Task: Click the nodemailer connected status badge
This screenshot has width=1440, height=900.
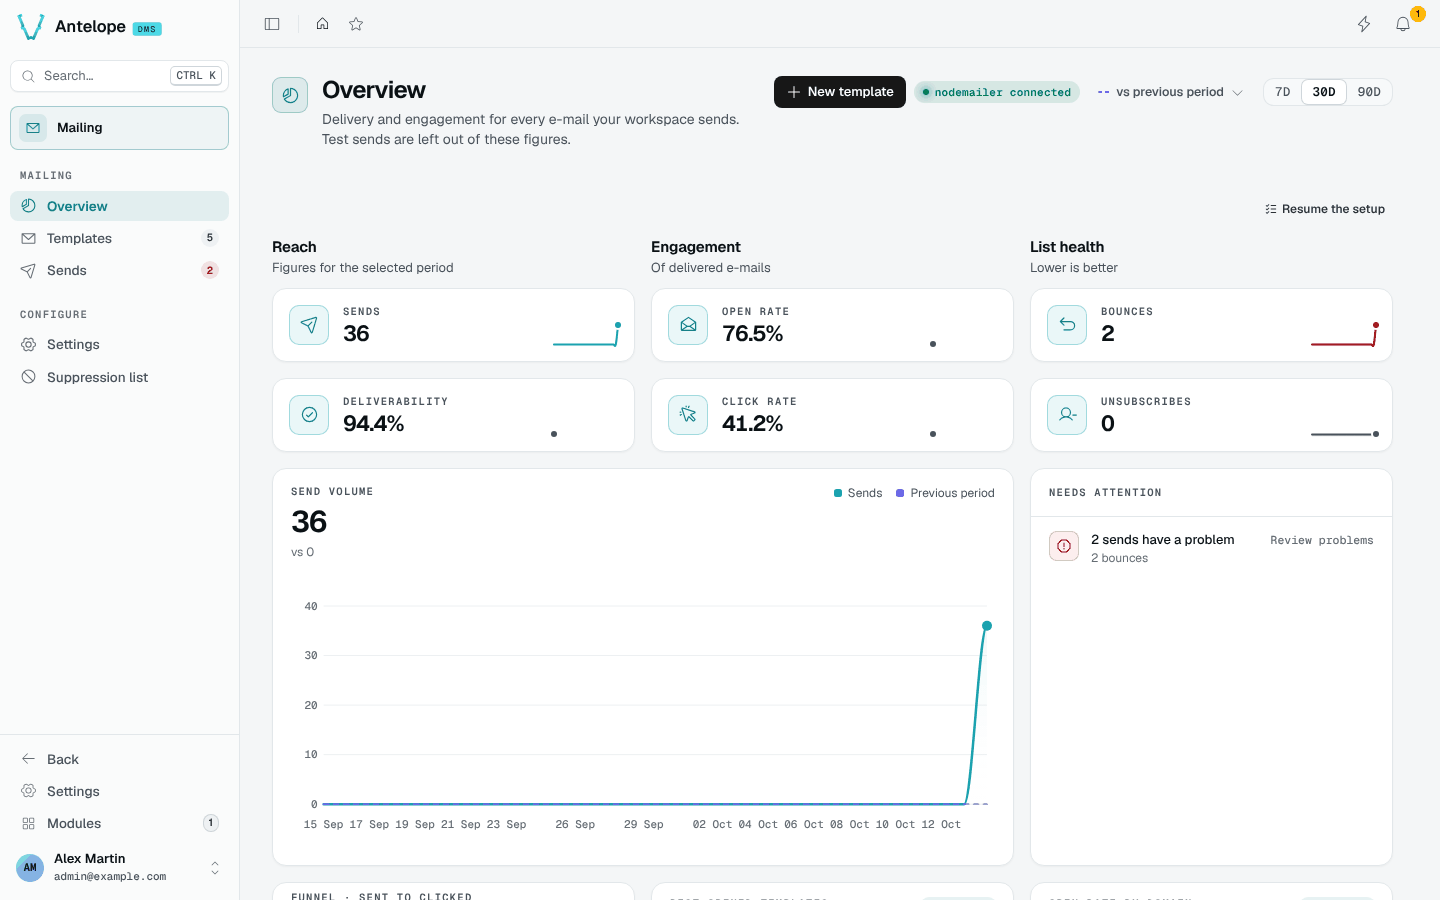Action: pyautogui.click(x=997, y=92)
